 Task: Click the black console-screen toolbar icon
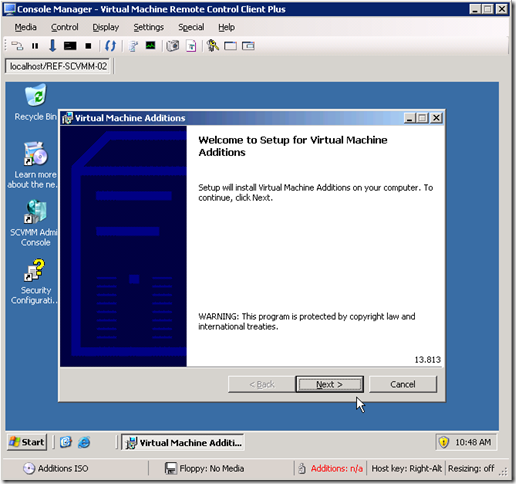click(70, 46)
